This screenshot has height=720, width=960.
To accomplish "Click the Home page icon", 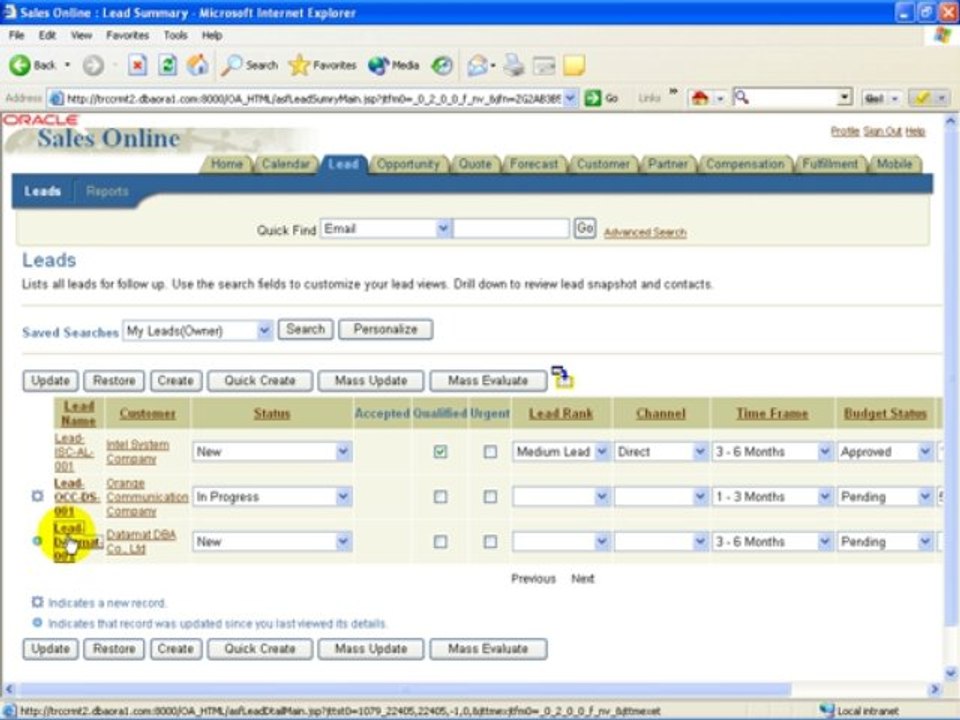I will [x=197, y=65].
